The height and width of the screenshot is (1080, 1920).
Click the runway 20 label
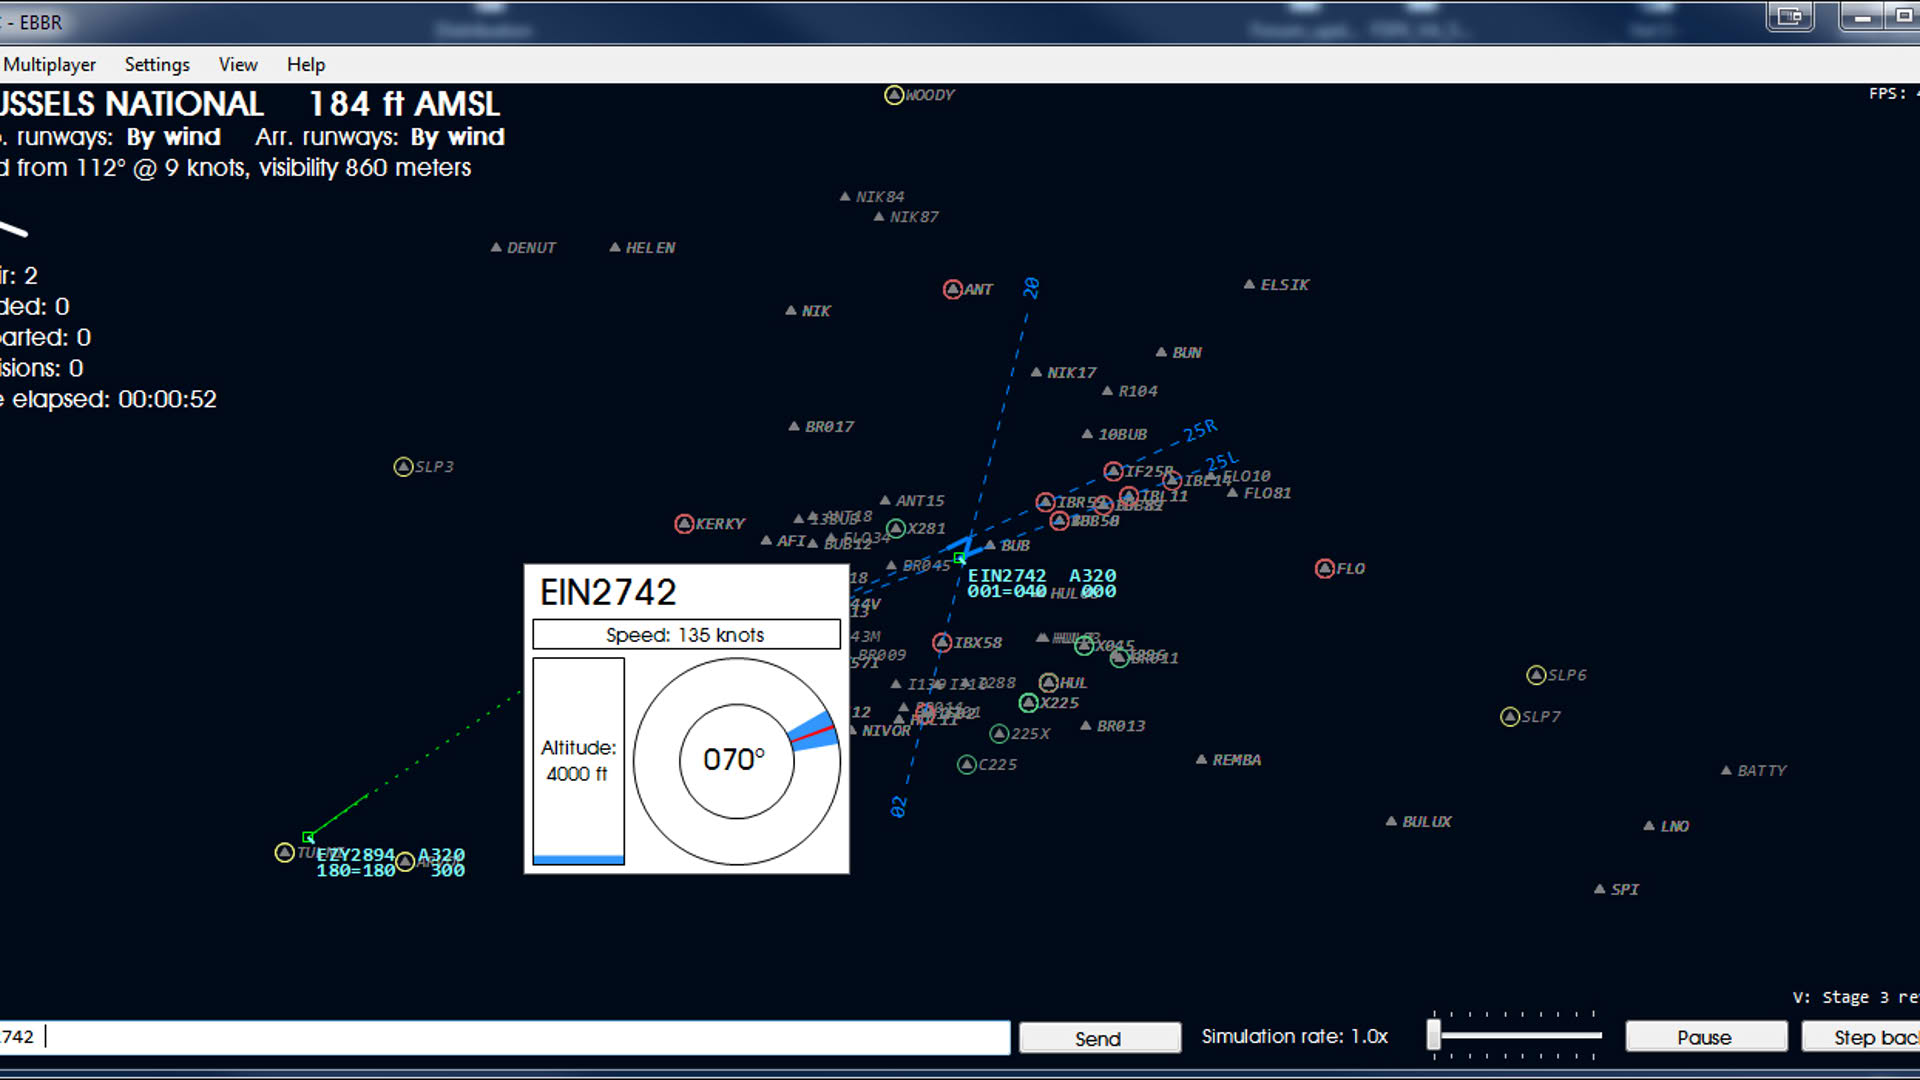[1031, 288]
